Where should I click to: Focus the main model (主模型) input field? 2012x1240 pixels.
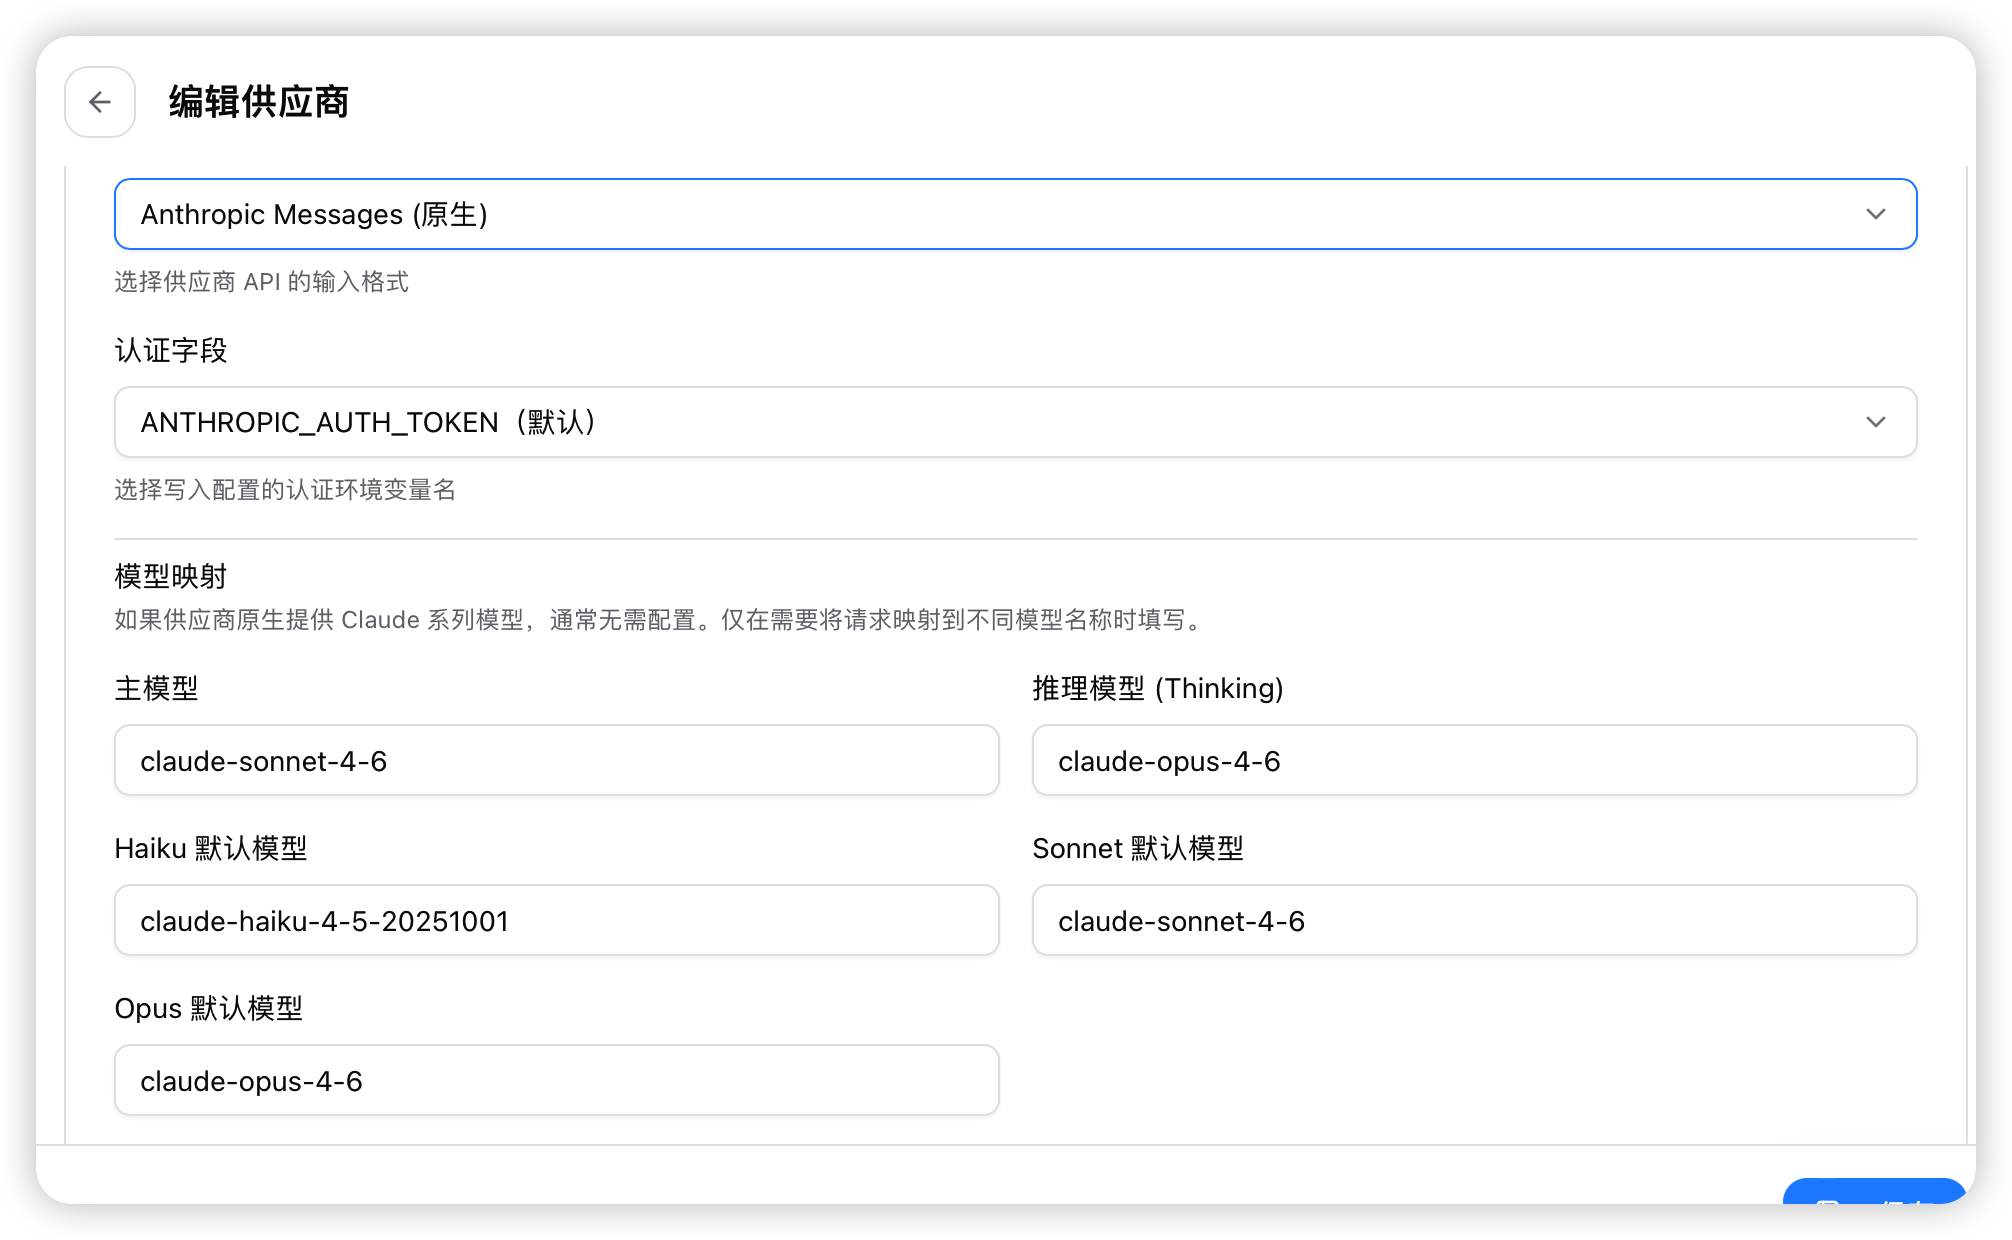(x=557, y=761)
